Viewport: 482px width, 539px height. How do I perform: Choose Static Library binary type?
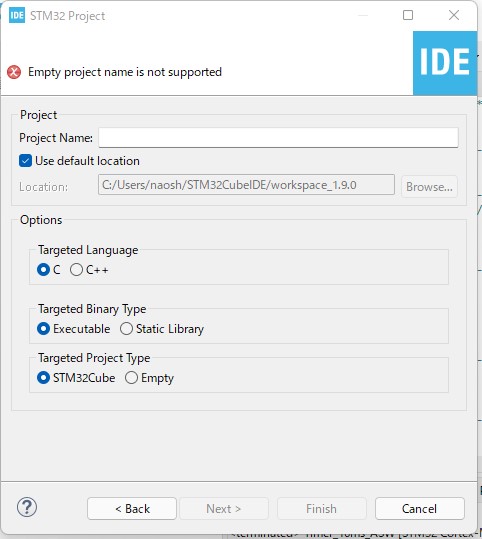pyautogui.click(x=126, y=329)
